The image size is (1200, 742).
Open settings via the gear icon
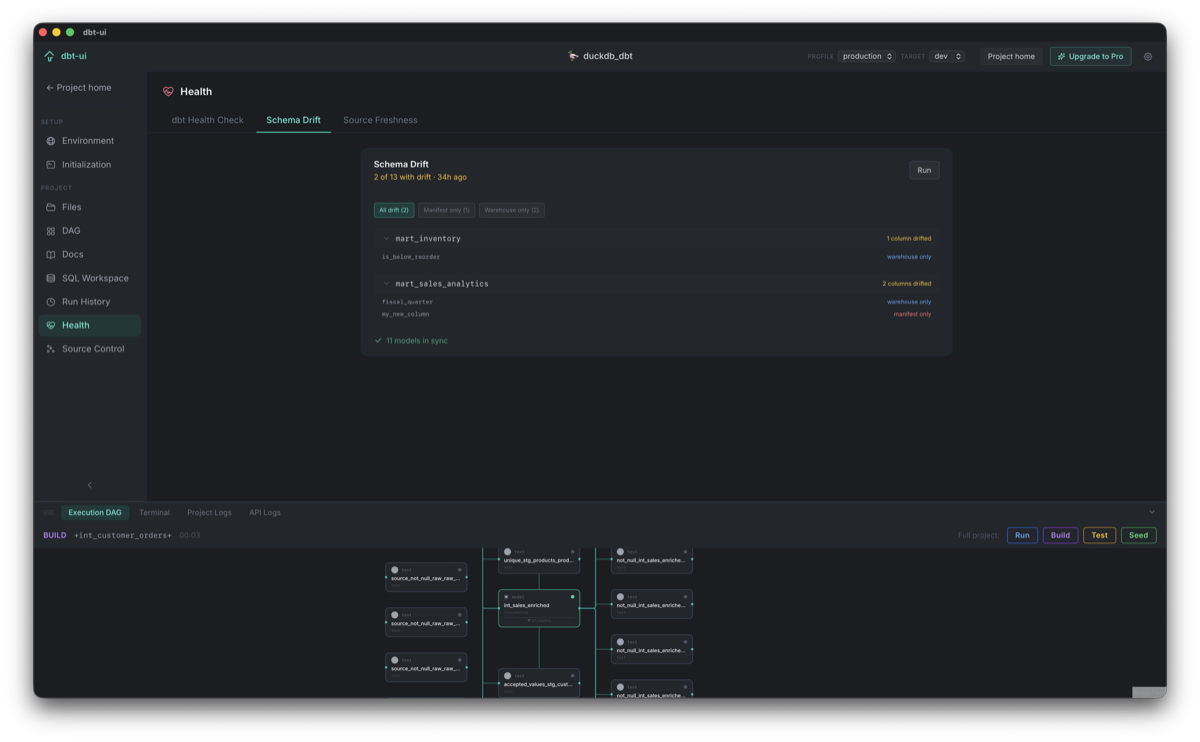coord(1148,57)
